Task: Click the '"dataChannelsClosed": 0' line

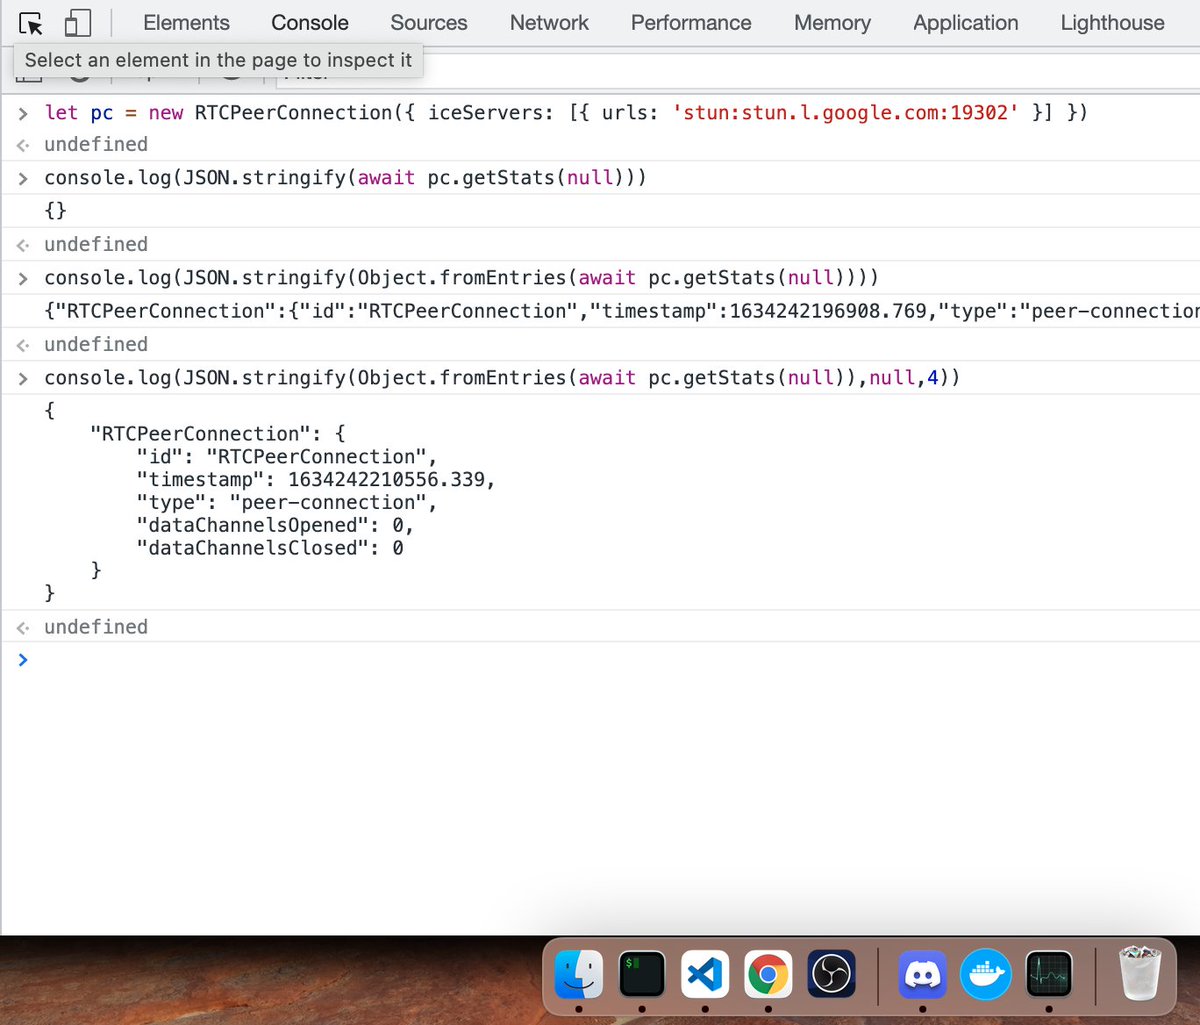Action: coord(269,548)
